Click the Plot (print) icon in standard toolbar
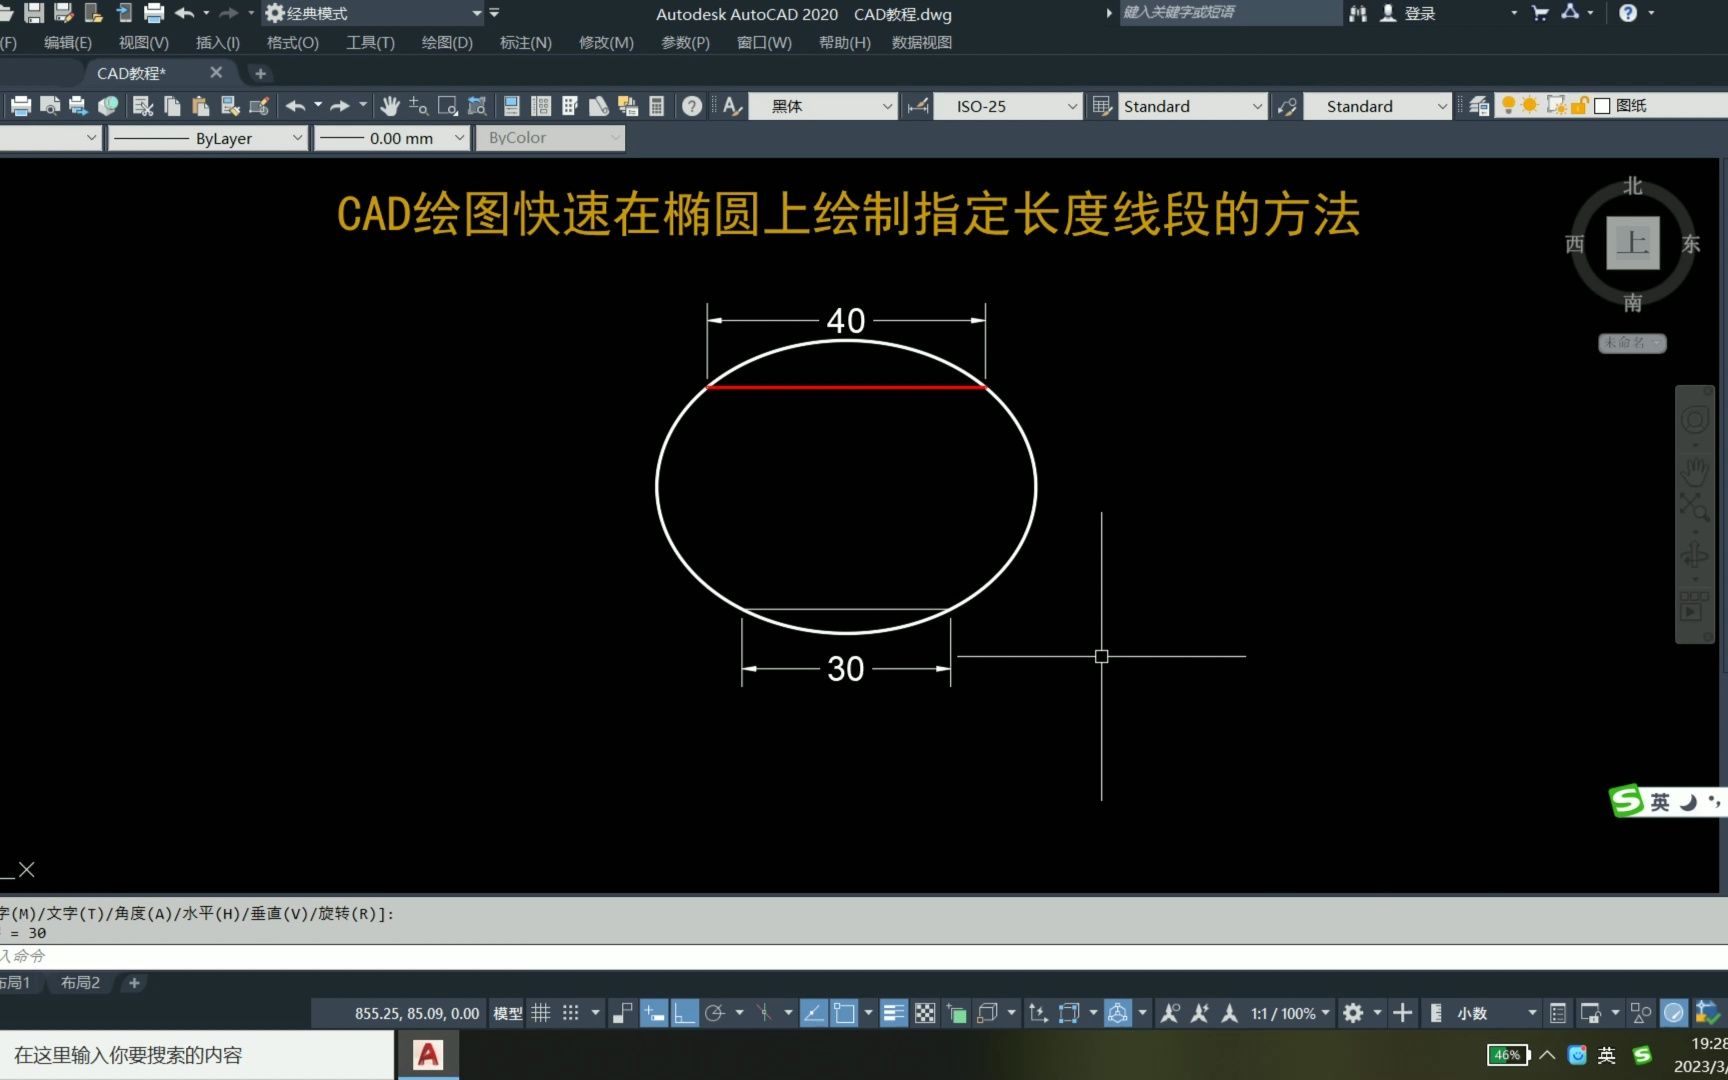 click(x=20, y=106)
